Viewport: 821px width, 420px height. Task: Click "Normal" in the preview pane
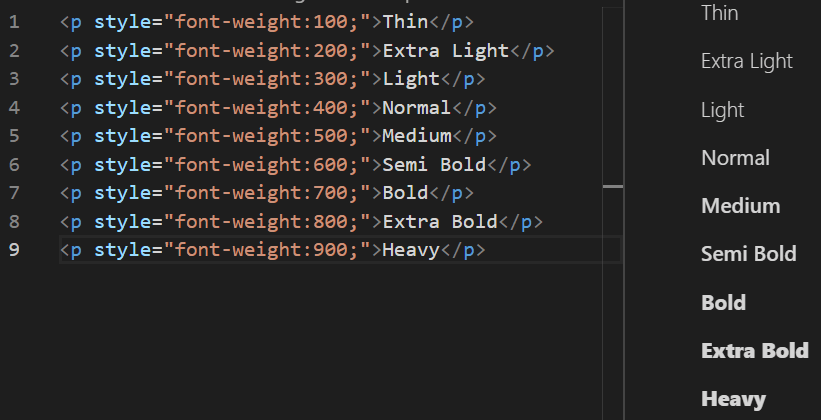click(736, 158)
